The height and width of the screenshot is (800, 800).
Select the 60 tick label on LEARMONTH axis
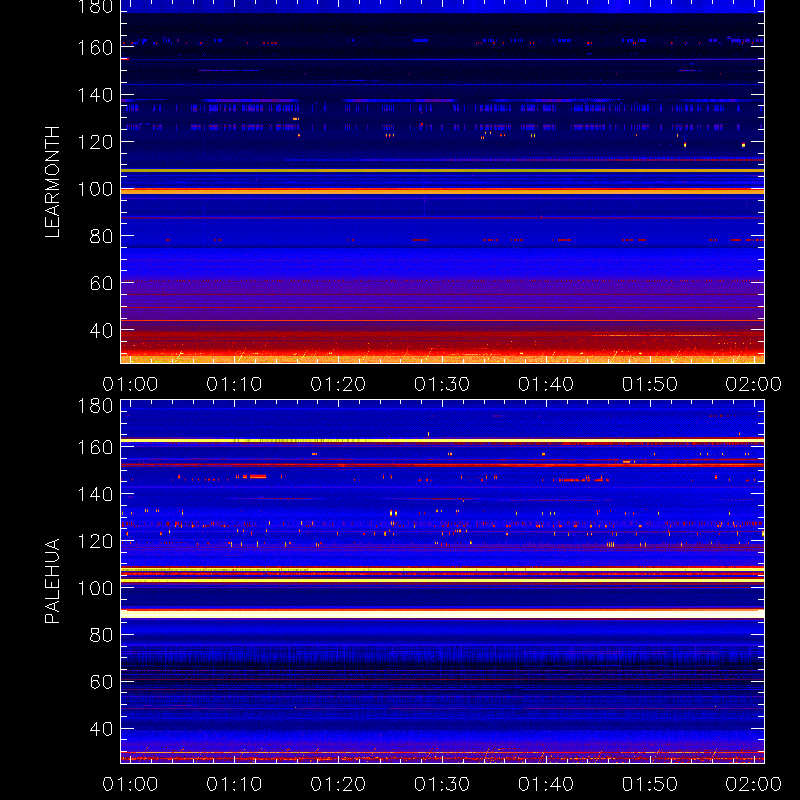tap(102, 283)
